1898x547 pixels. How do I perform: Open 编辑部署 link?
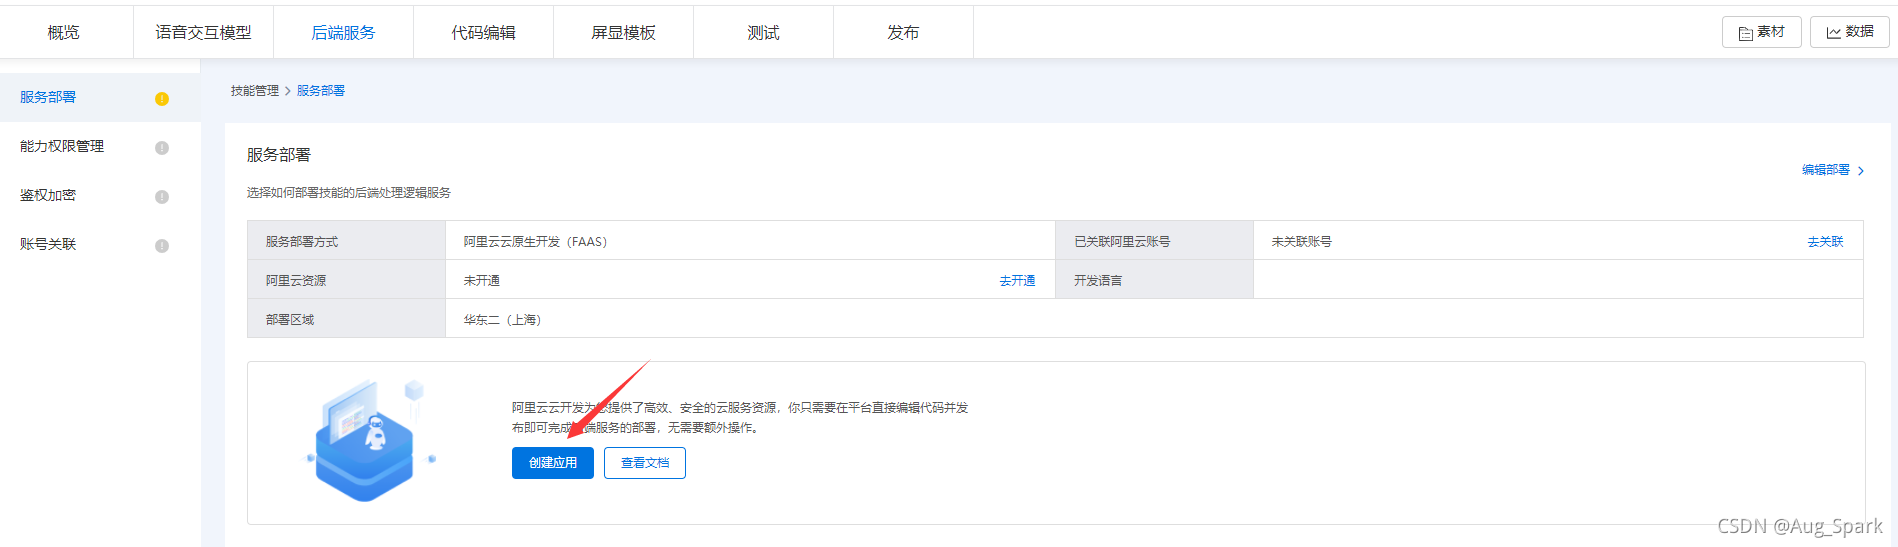1826,170
